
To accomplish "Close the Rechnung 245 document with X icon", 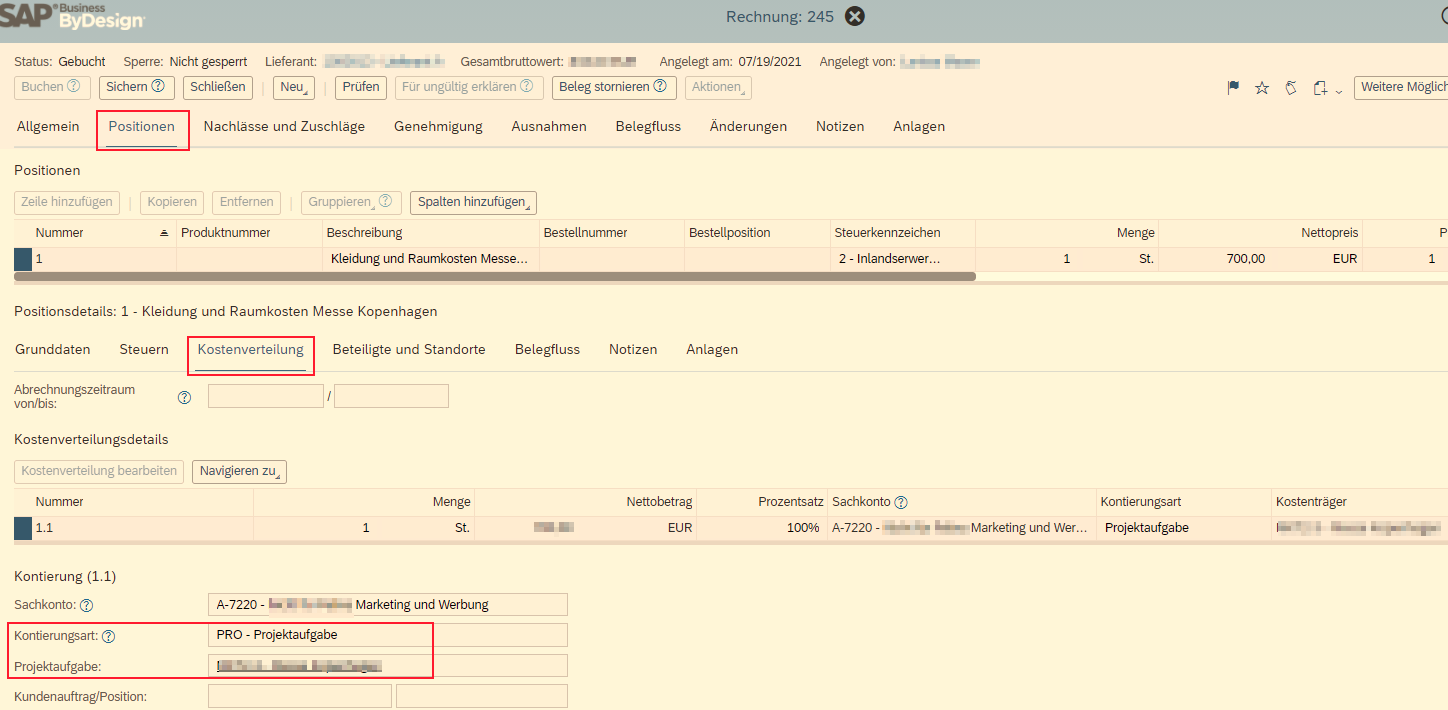I will tap(855, 16).
